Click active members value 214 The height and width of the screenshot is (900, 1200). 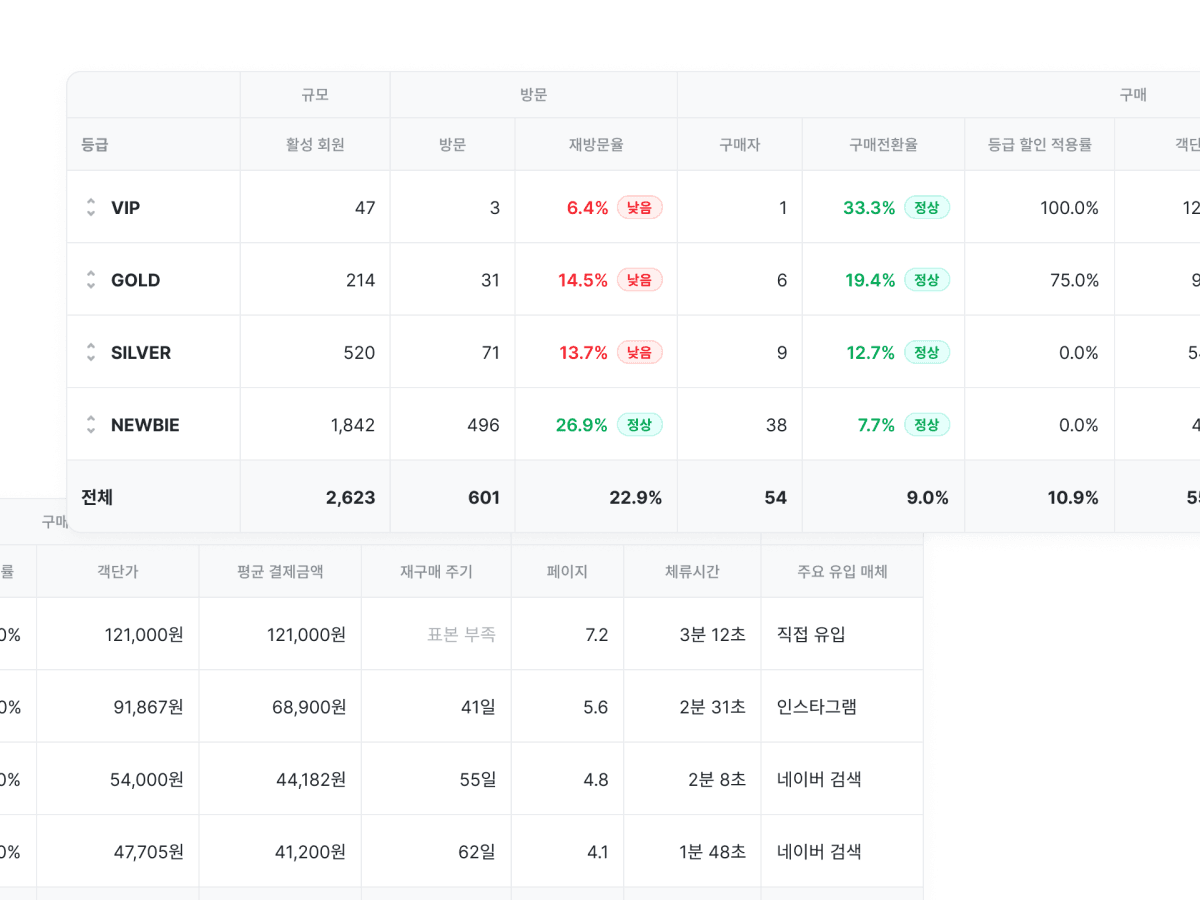click(x=360, y=280)
